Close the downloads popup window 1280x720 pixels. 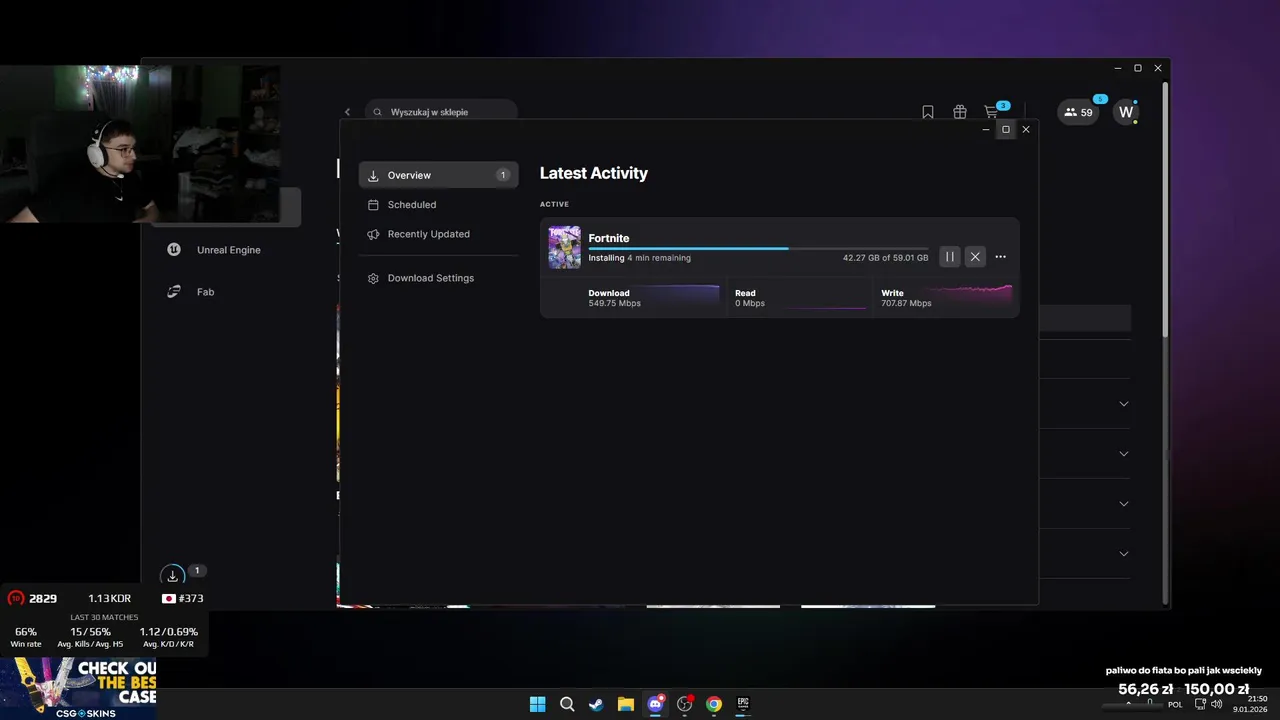point(1025,129)
